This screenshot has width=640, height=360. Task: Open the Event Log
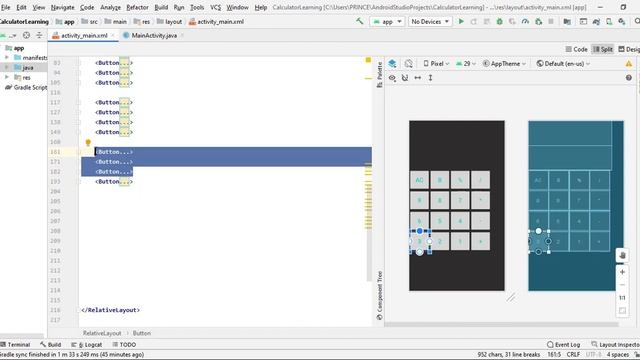tap(564, 344)
